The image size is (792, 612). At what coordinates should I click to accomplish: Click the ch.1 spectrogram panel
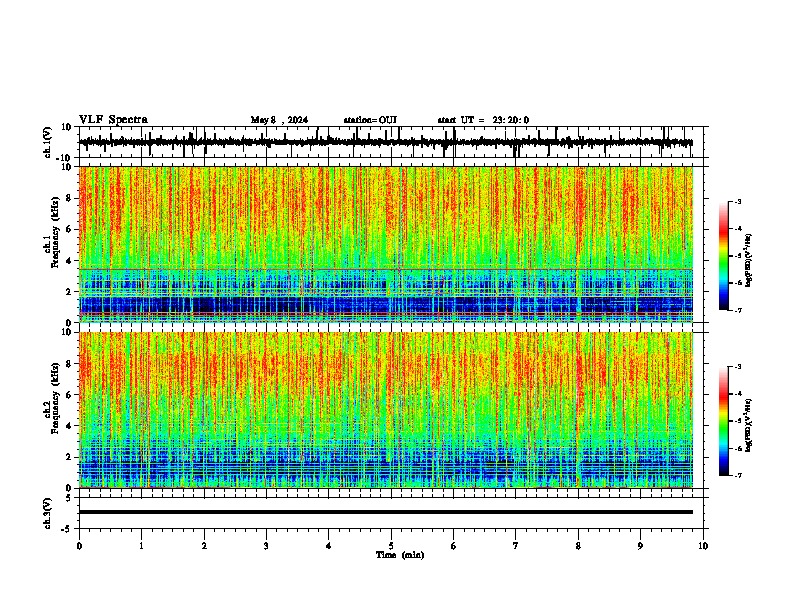[x=386, y=244]
